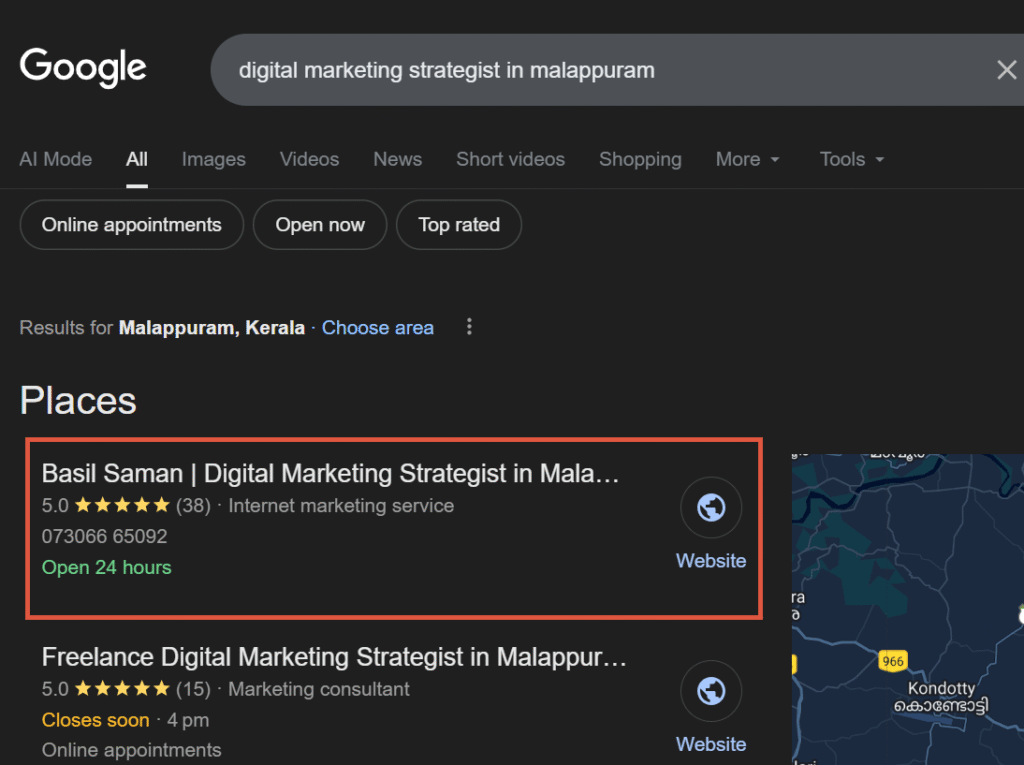Expand the More dropdown menu

click(747, 160)
